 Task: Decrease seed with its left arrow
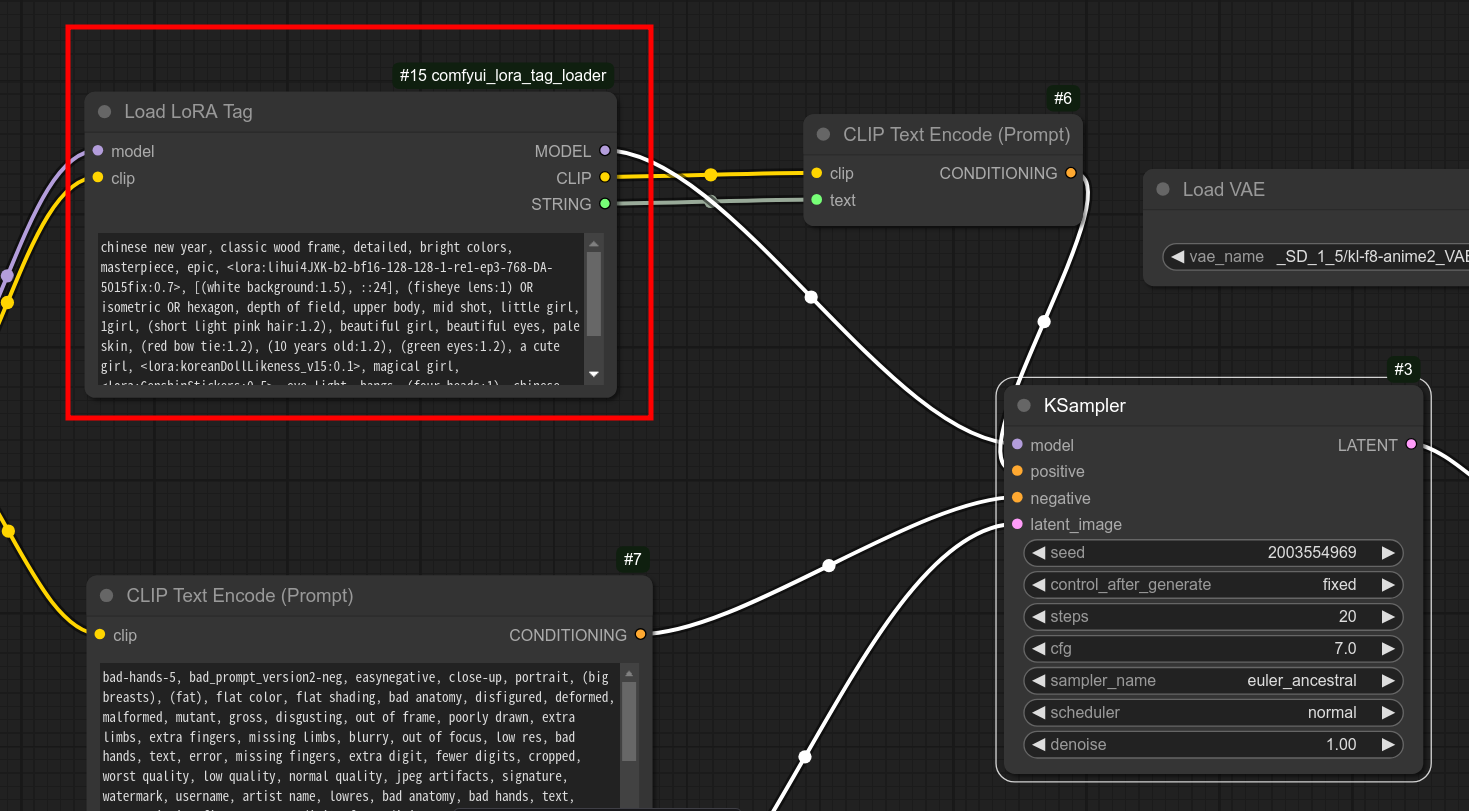coord(1038,553)
